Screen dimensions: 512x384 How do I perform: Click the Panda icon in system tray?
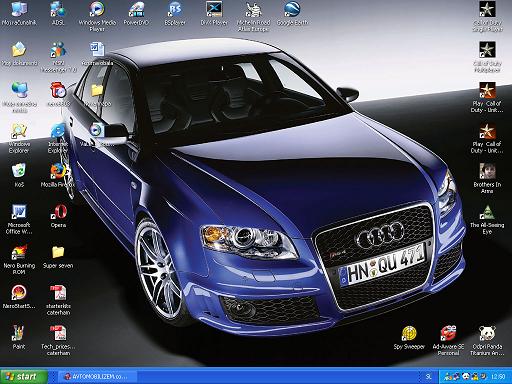pos(466,377)
